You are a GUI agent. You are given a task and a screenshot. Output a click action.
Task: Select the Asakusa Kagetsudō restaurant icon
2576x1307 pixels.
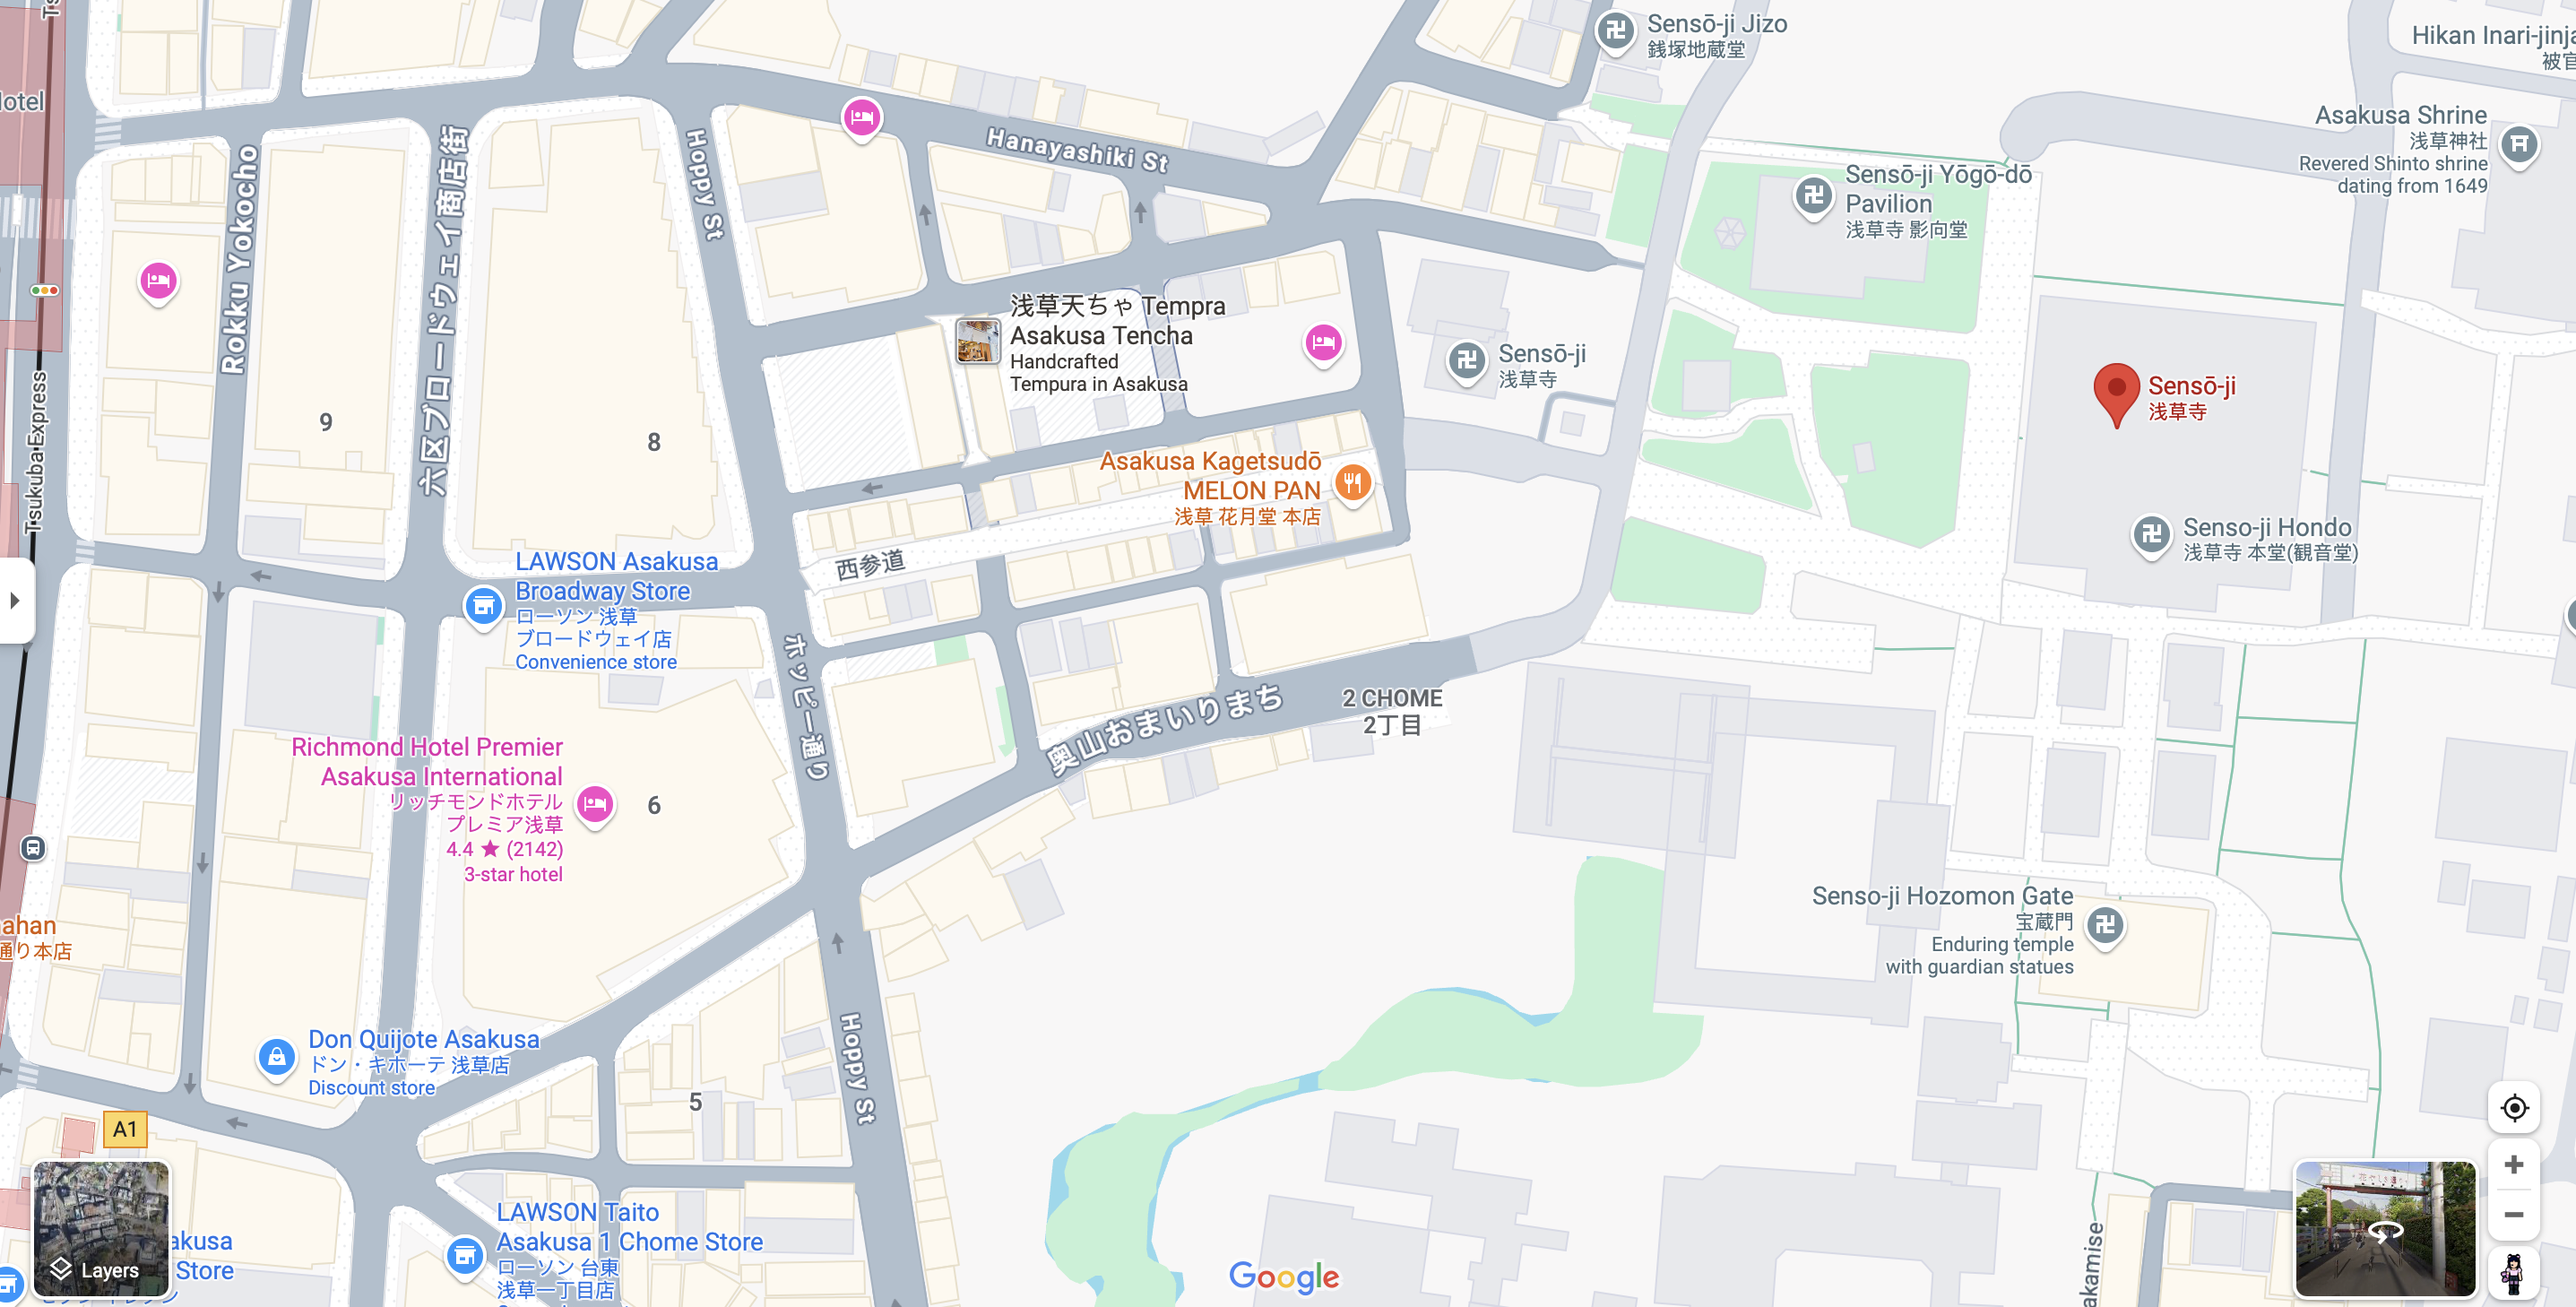[x=1352, y=484]
